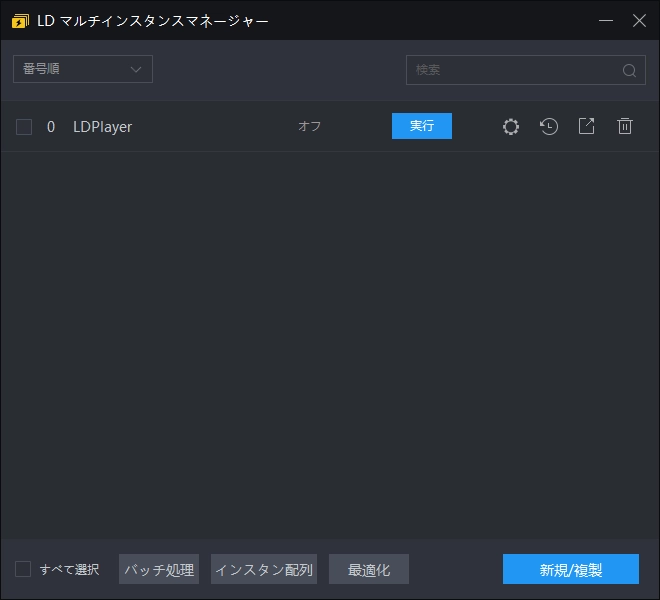Create instance with 新規/複製 button
The width and height of the screenshot is (660, 600).
tap(571, 569)
